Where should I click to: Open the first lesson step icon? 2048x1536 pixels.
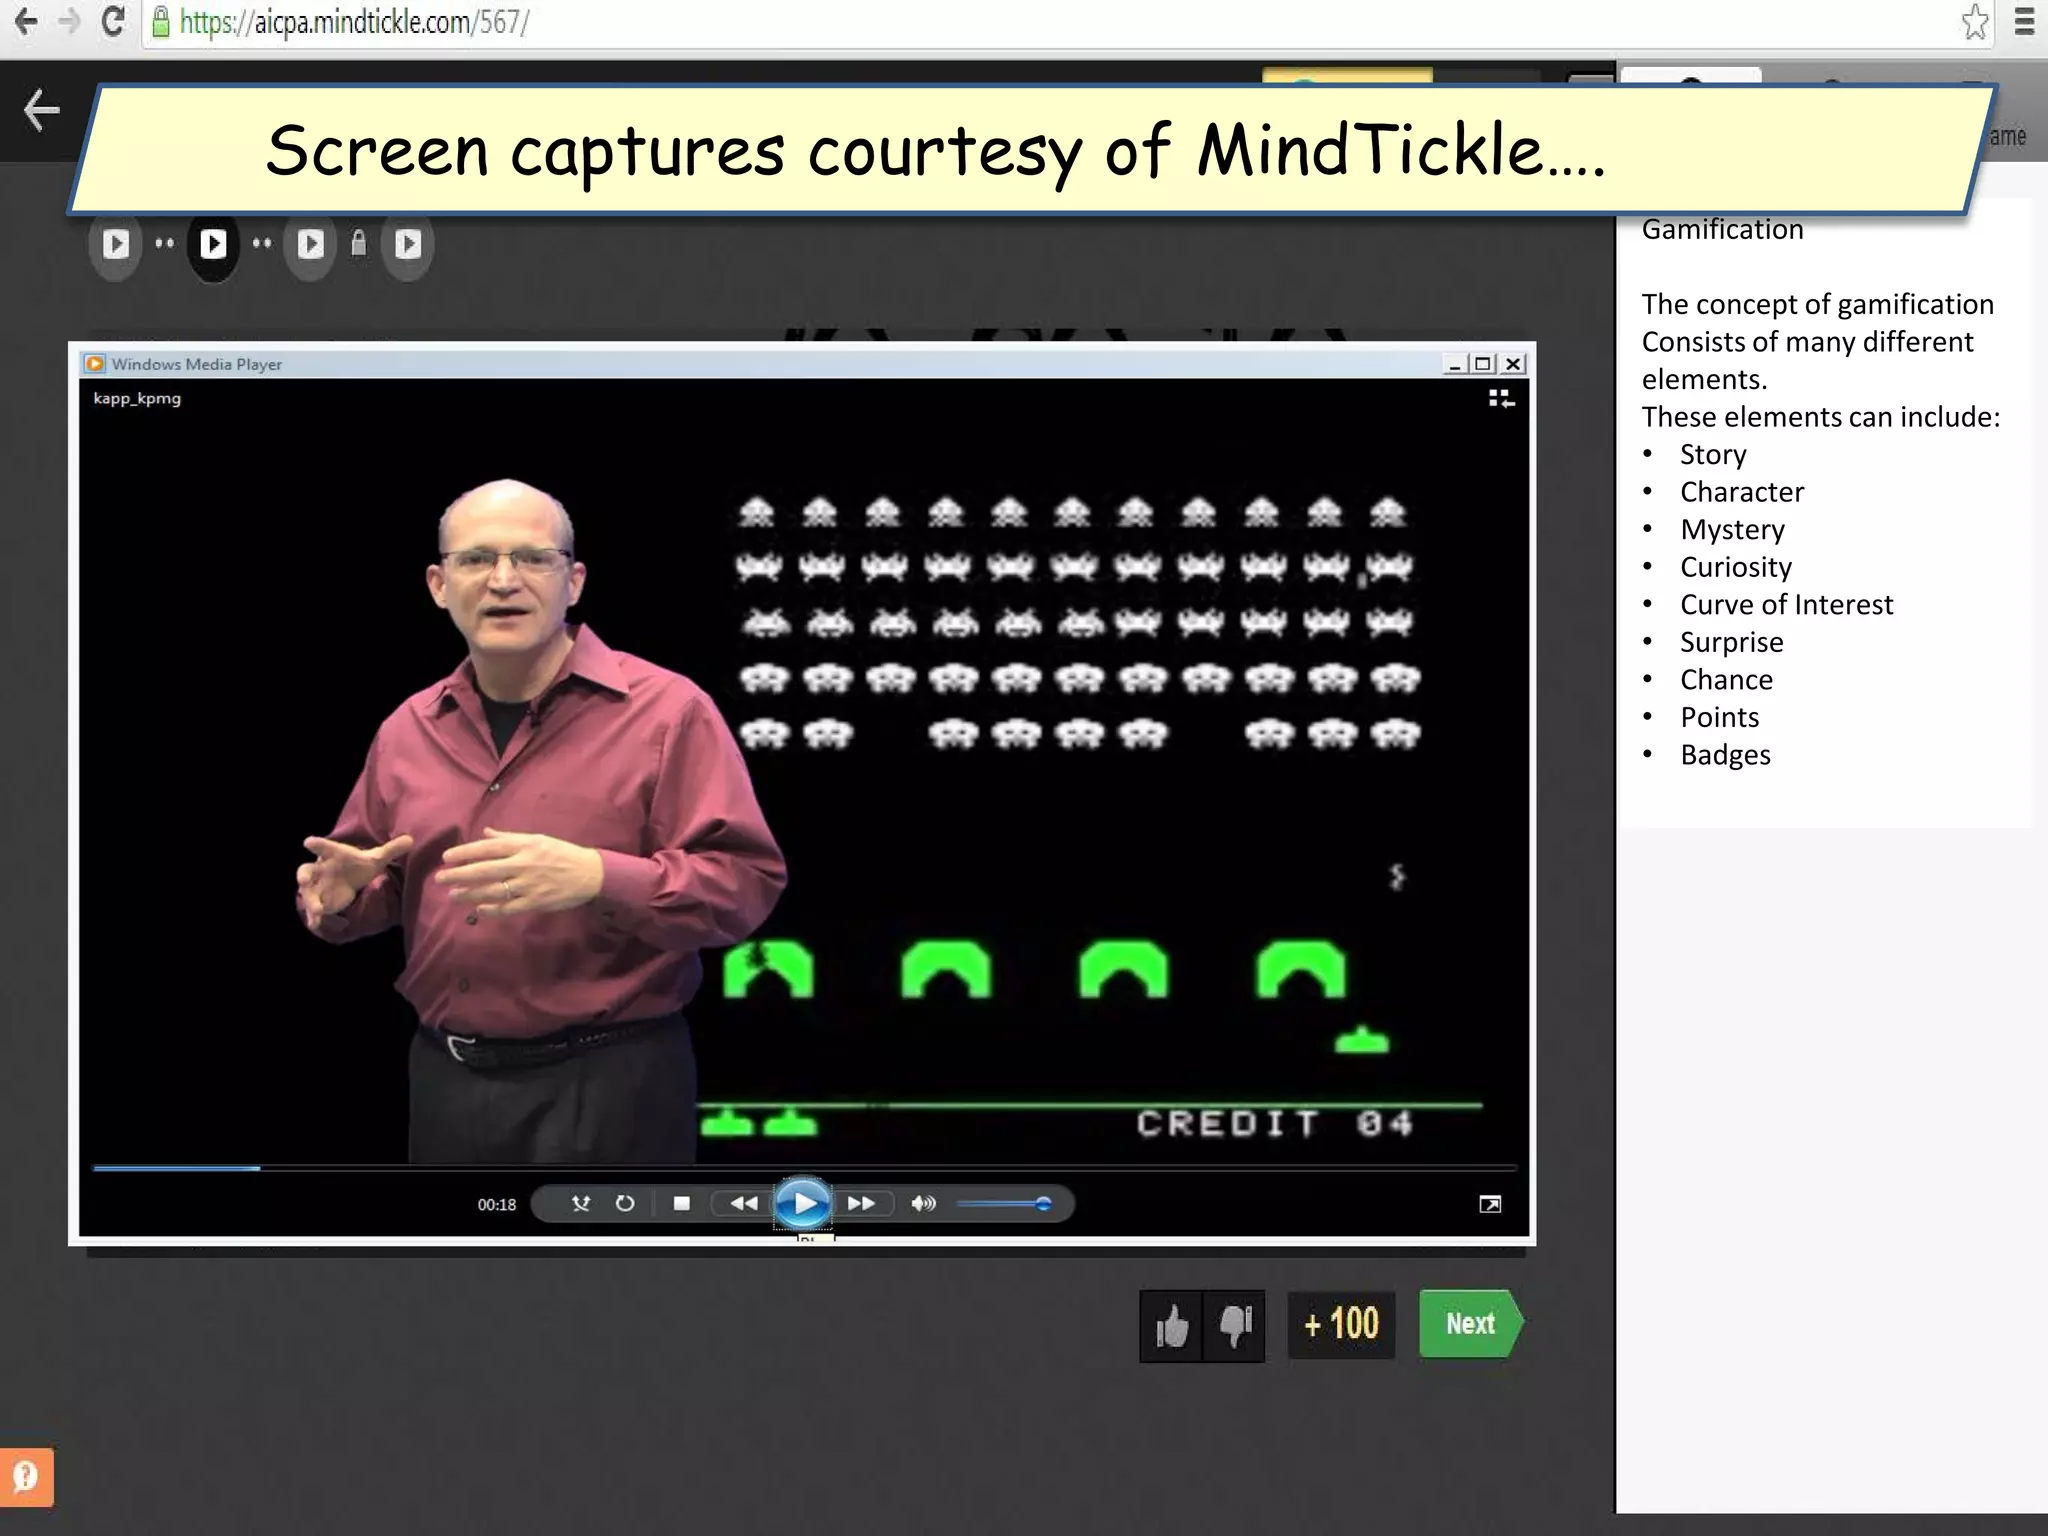click(x=116, y=244)
